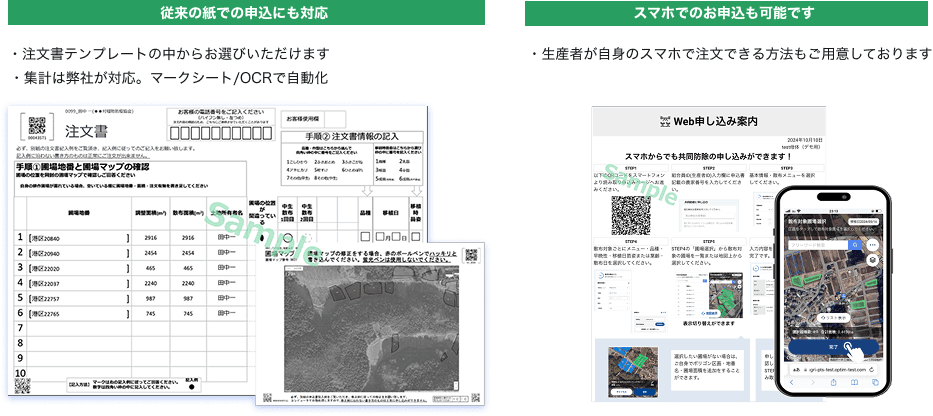The height and width of the screenshot is (416, 933).
Task: Click the 港区22765 cell in row 6
Action: 79,312
